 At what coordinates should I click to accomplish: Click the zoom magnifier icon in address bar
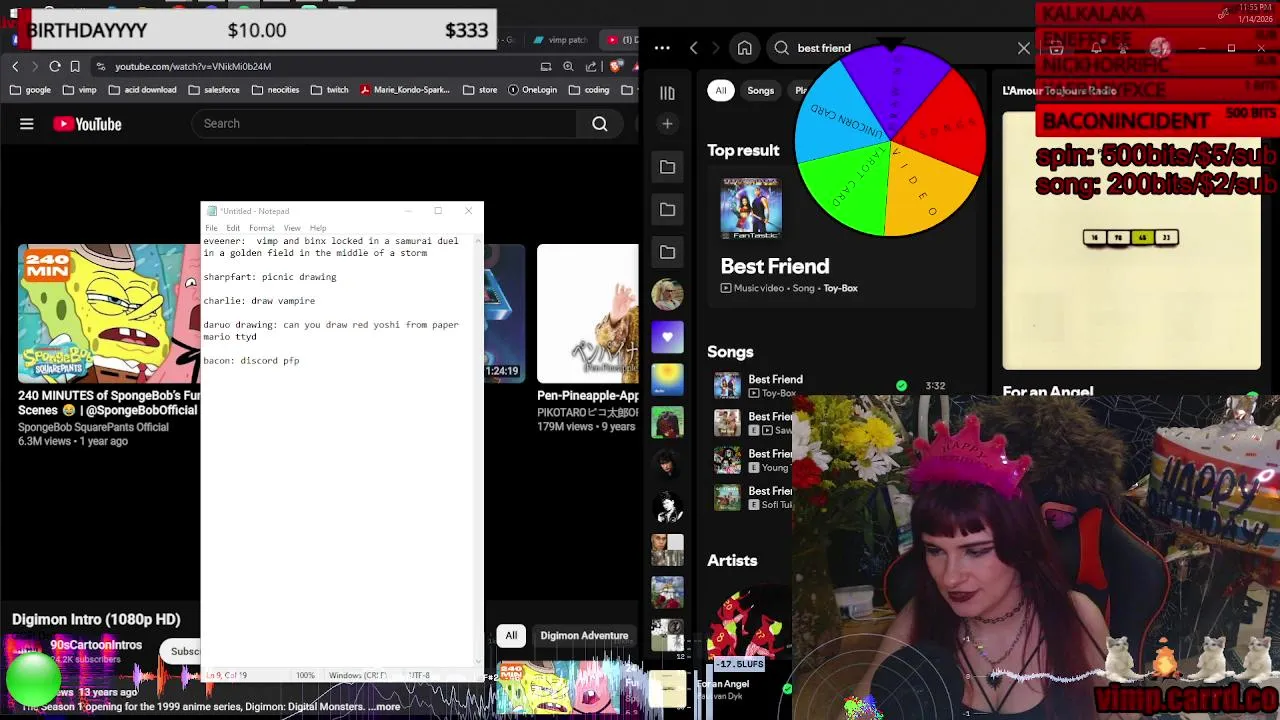tap(568, 66)
